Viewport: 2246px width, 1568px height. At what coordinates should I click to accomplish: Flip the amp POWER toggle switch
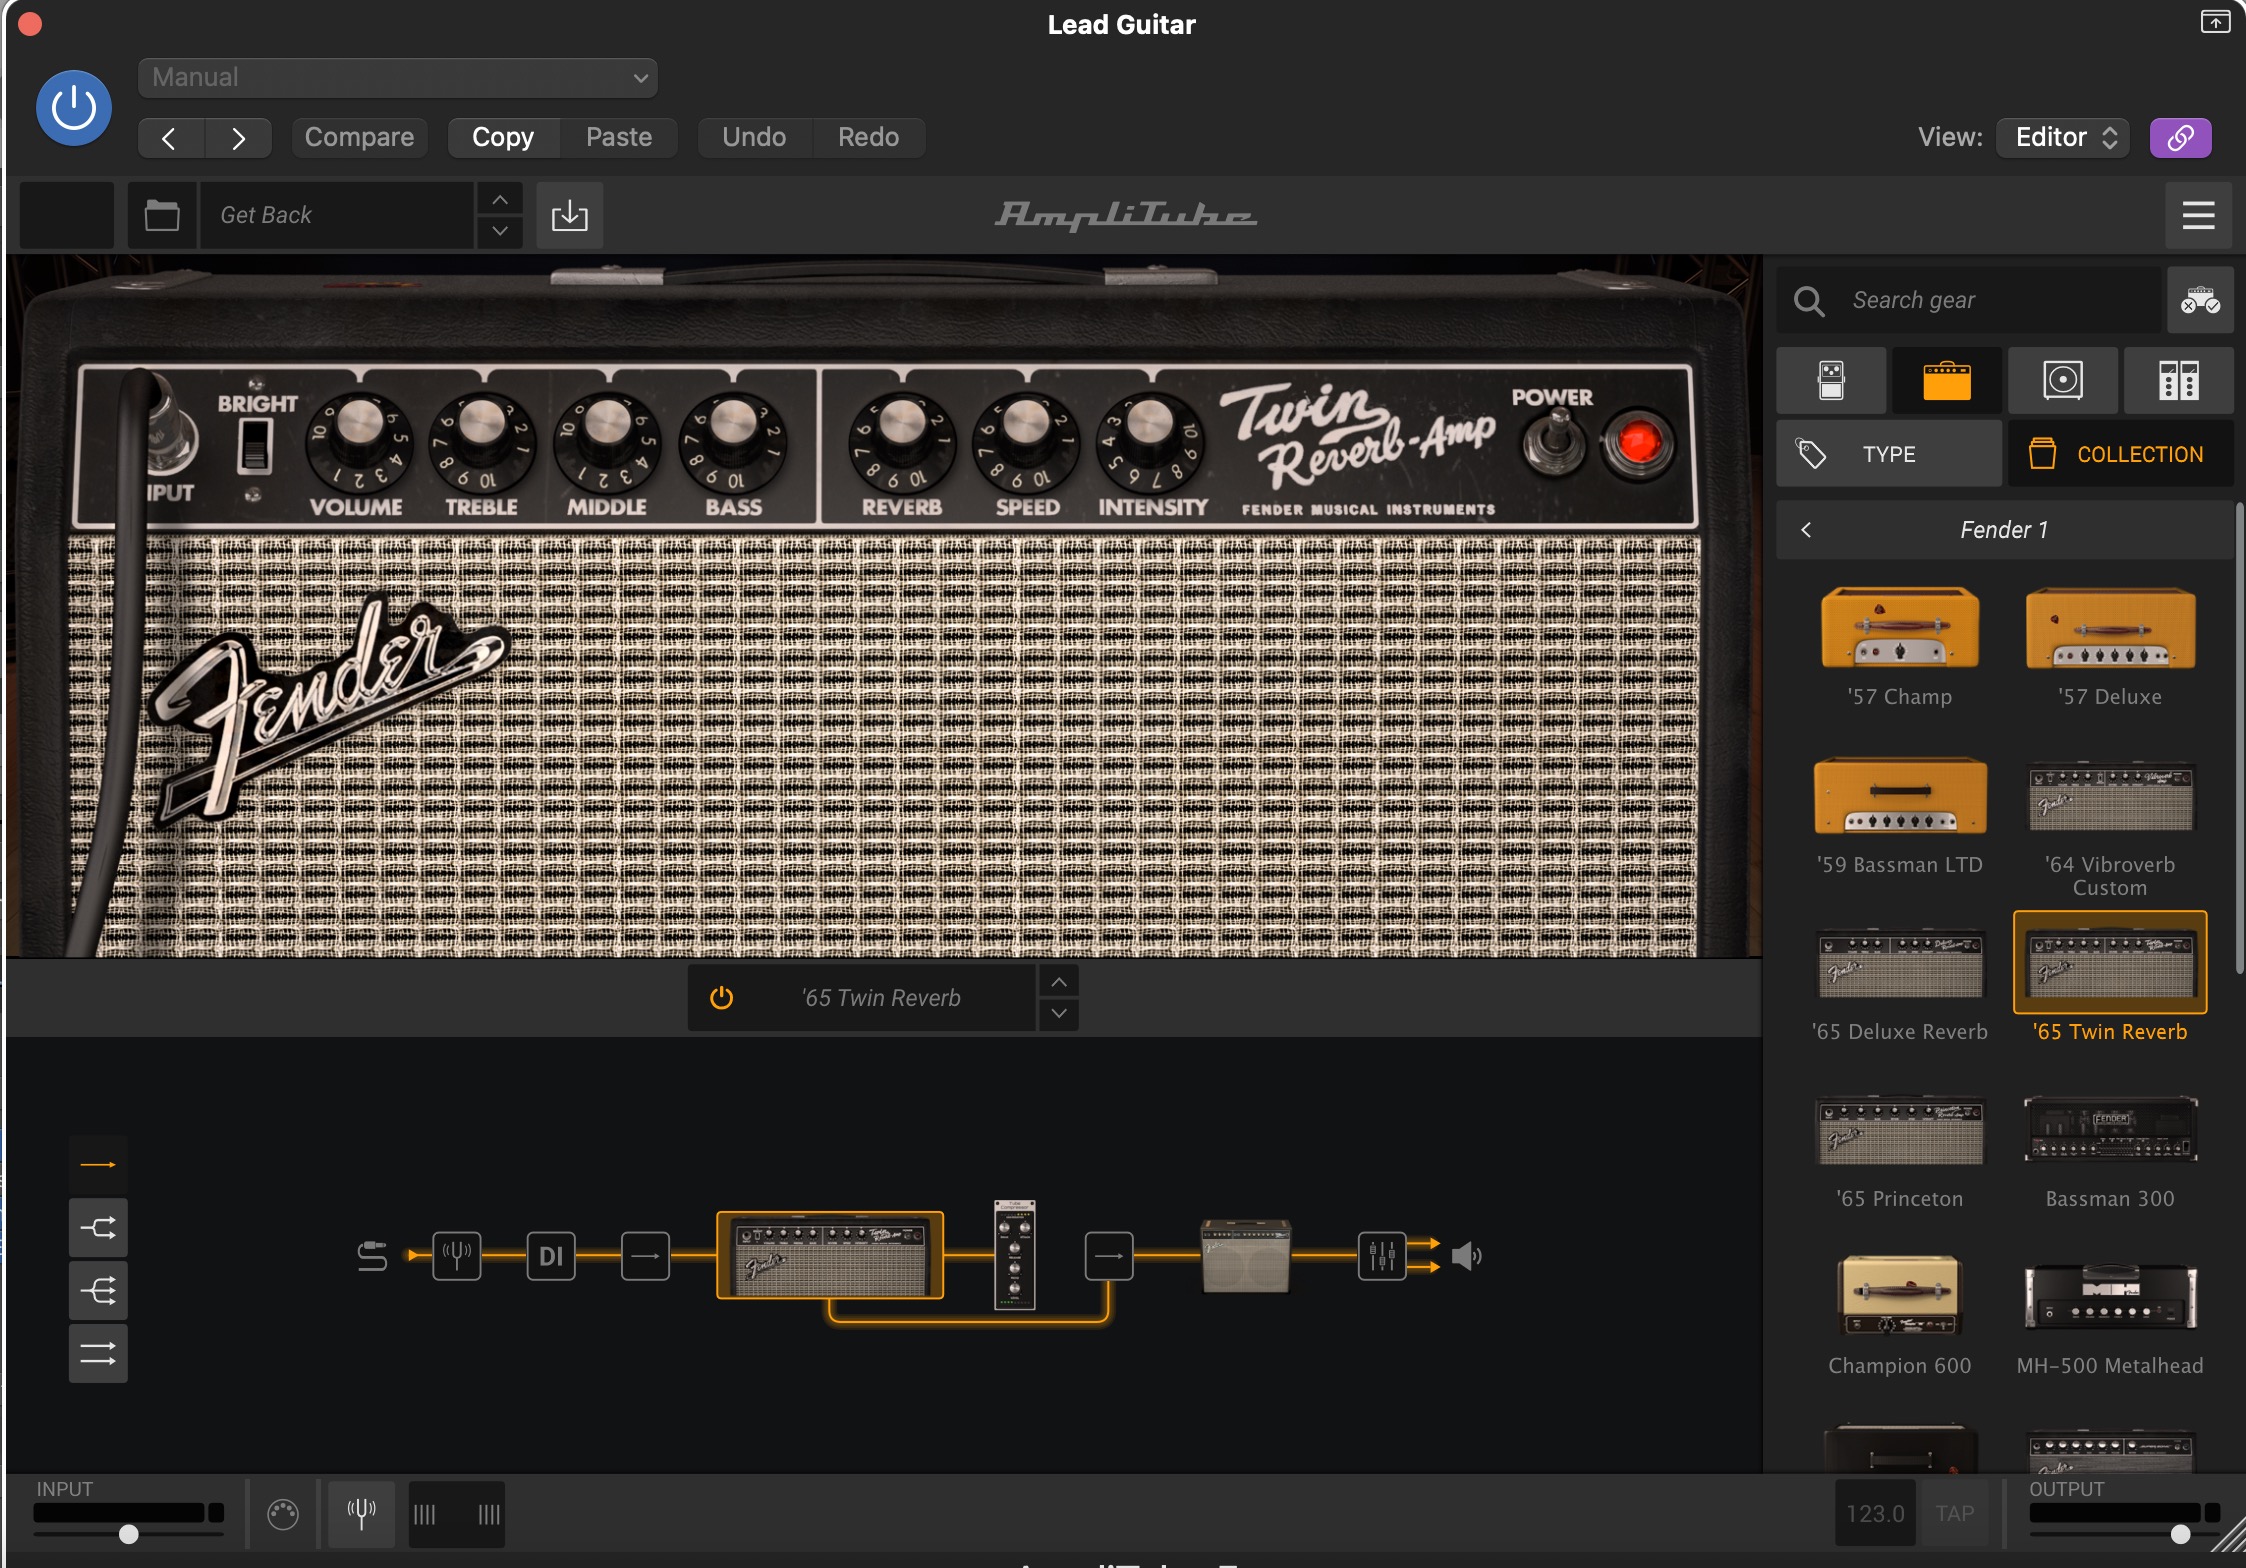tap(1553, 443)
